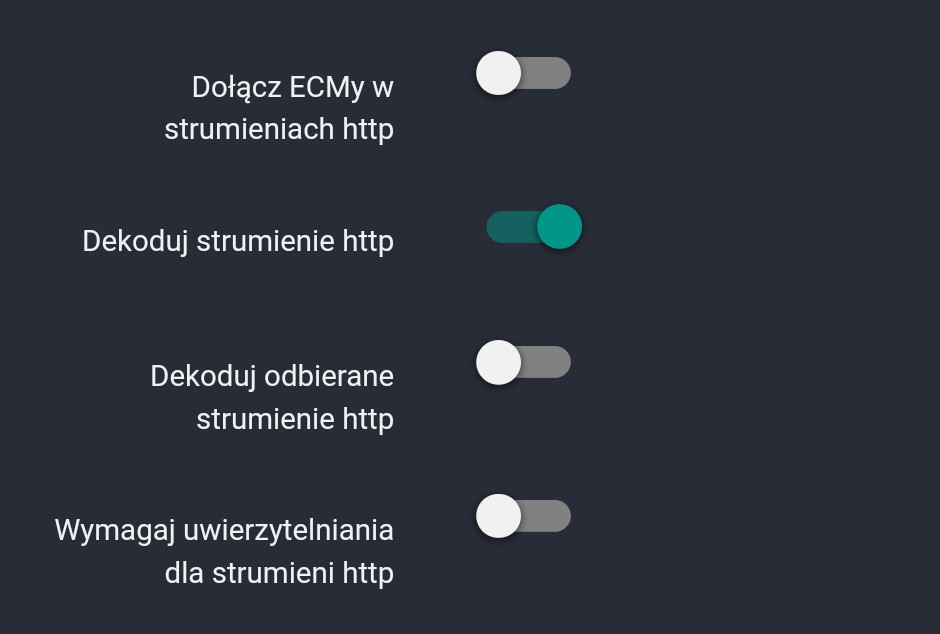This screenshot has height=634, width=940.
Task: Click the Dekoduj strumienie http label text
Action: pos(238,241)
